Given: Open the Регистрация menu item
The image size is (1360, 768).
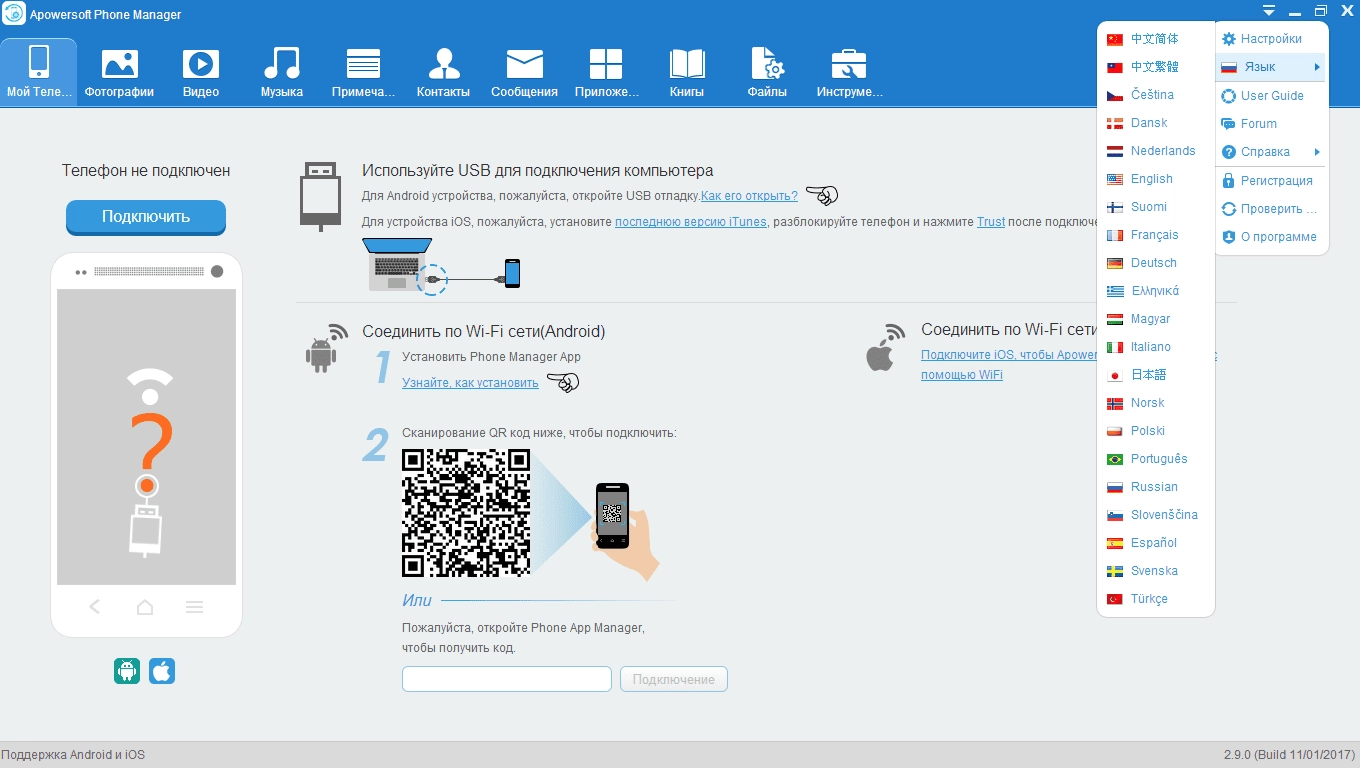Looking at the screenshot, I should coord(1270,181).
